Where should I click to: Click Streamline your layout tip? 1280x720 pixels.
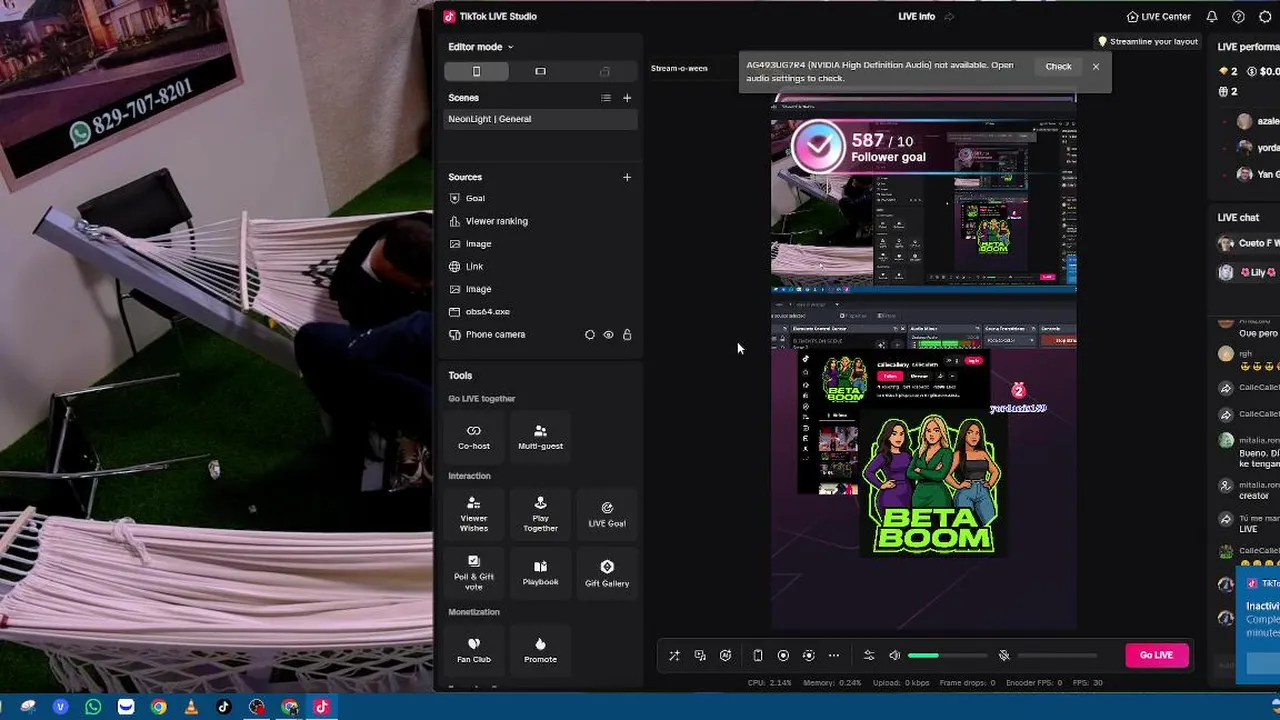pyautogui.click(x=1147, y=42)
